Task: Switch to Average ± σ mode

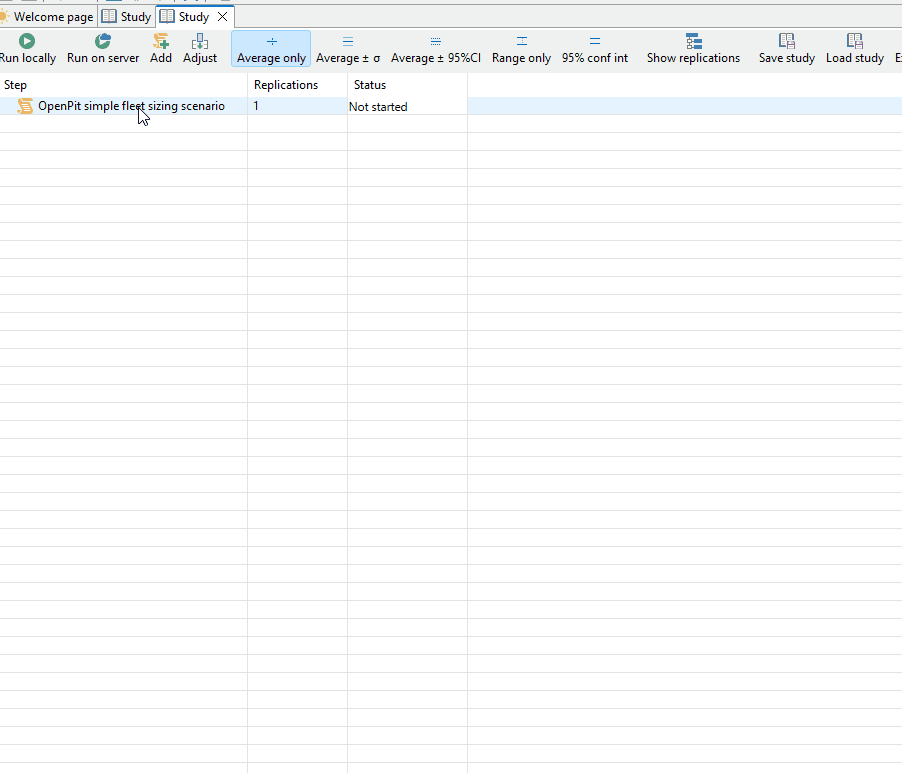Action: coord(348,49)
